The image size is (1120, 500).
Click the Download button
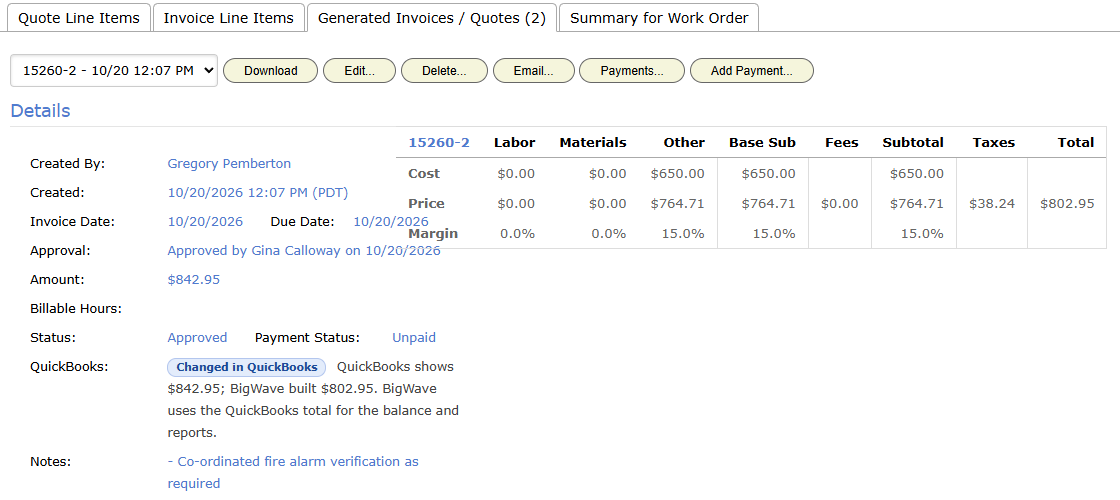(271, 71)
